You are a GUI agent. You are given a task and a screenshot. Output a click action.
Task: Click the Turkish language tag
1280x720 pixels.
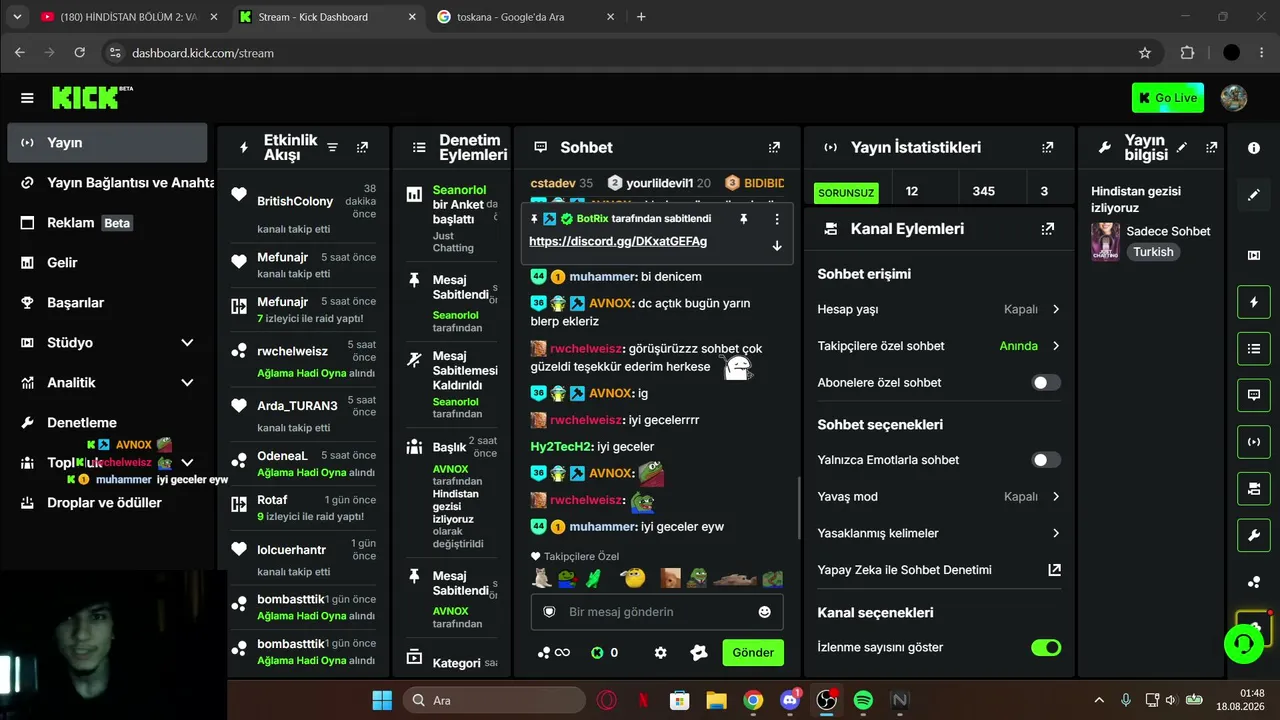pyautogui.click(x=1153, y=252)
